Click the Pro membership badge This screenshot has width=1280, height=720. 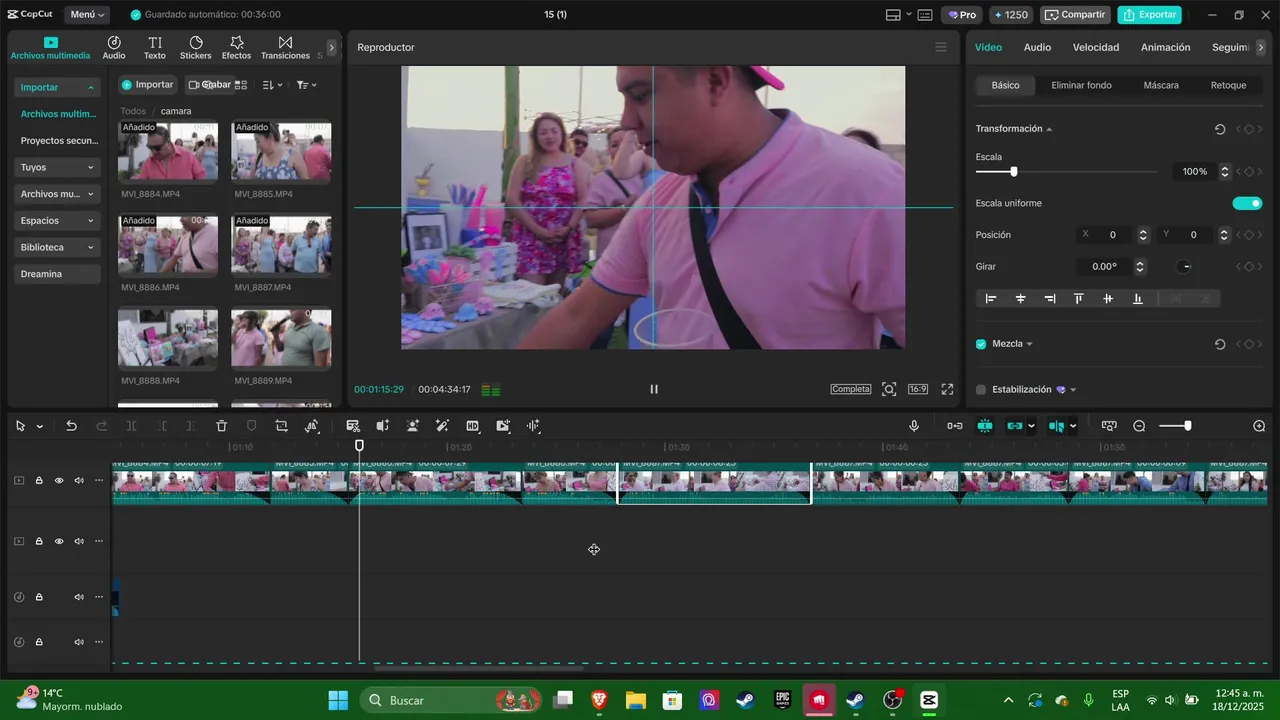coord(962,15)
